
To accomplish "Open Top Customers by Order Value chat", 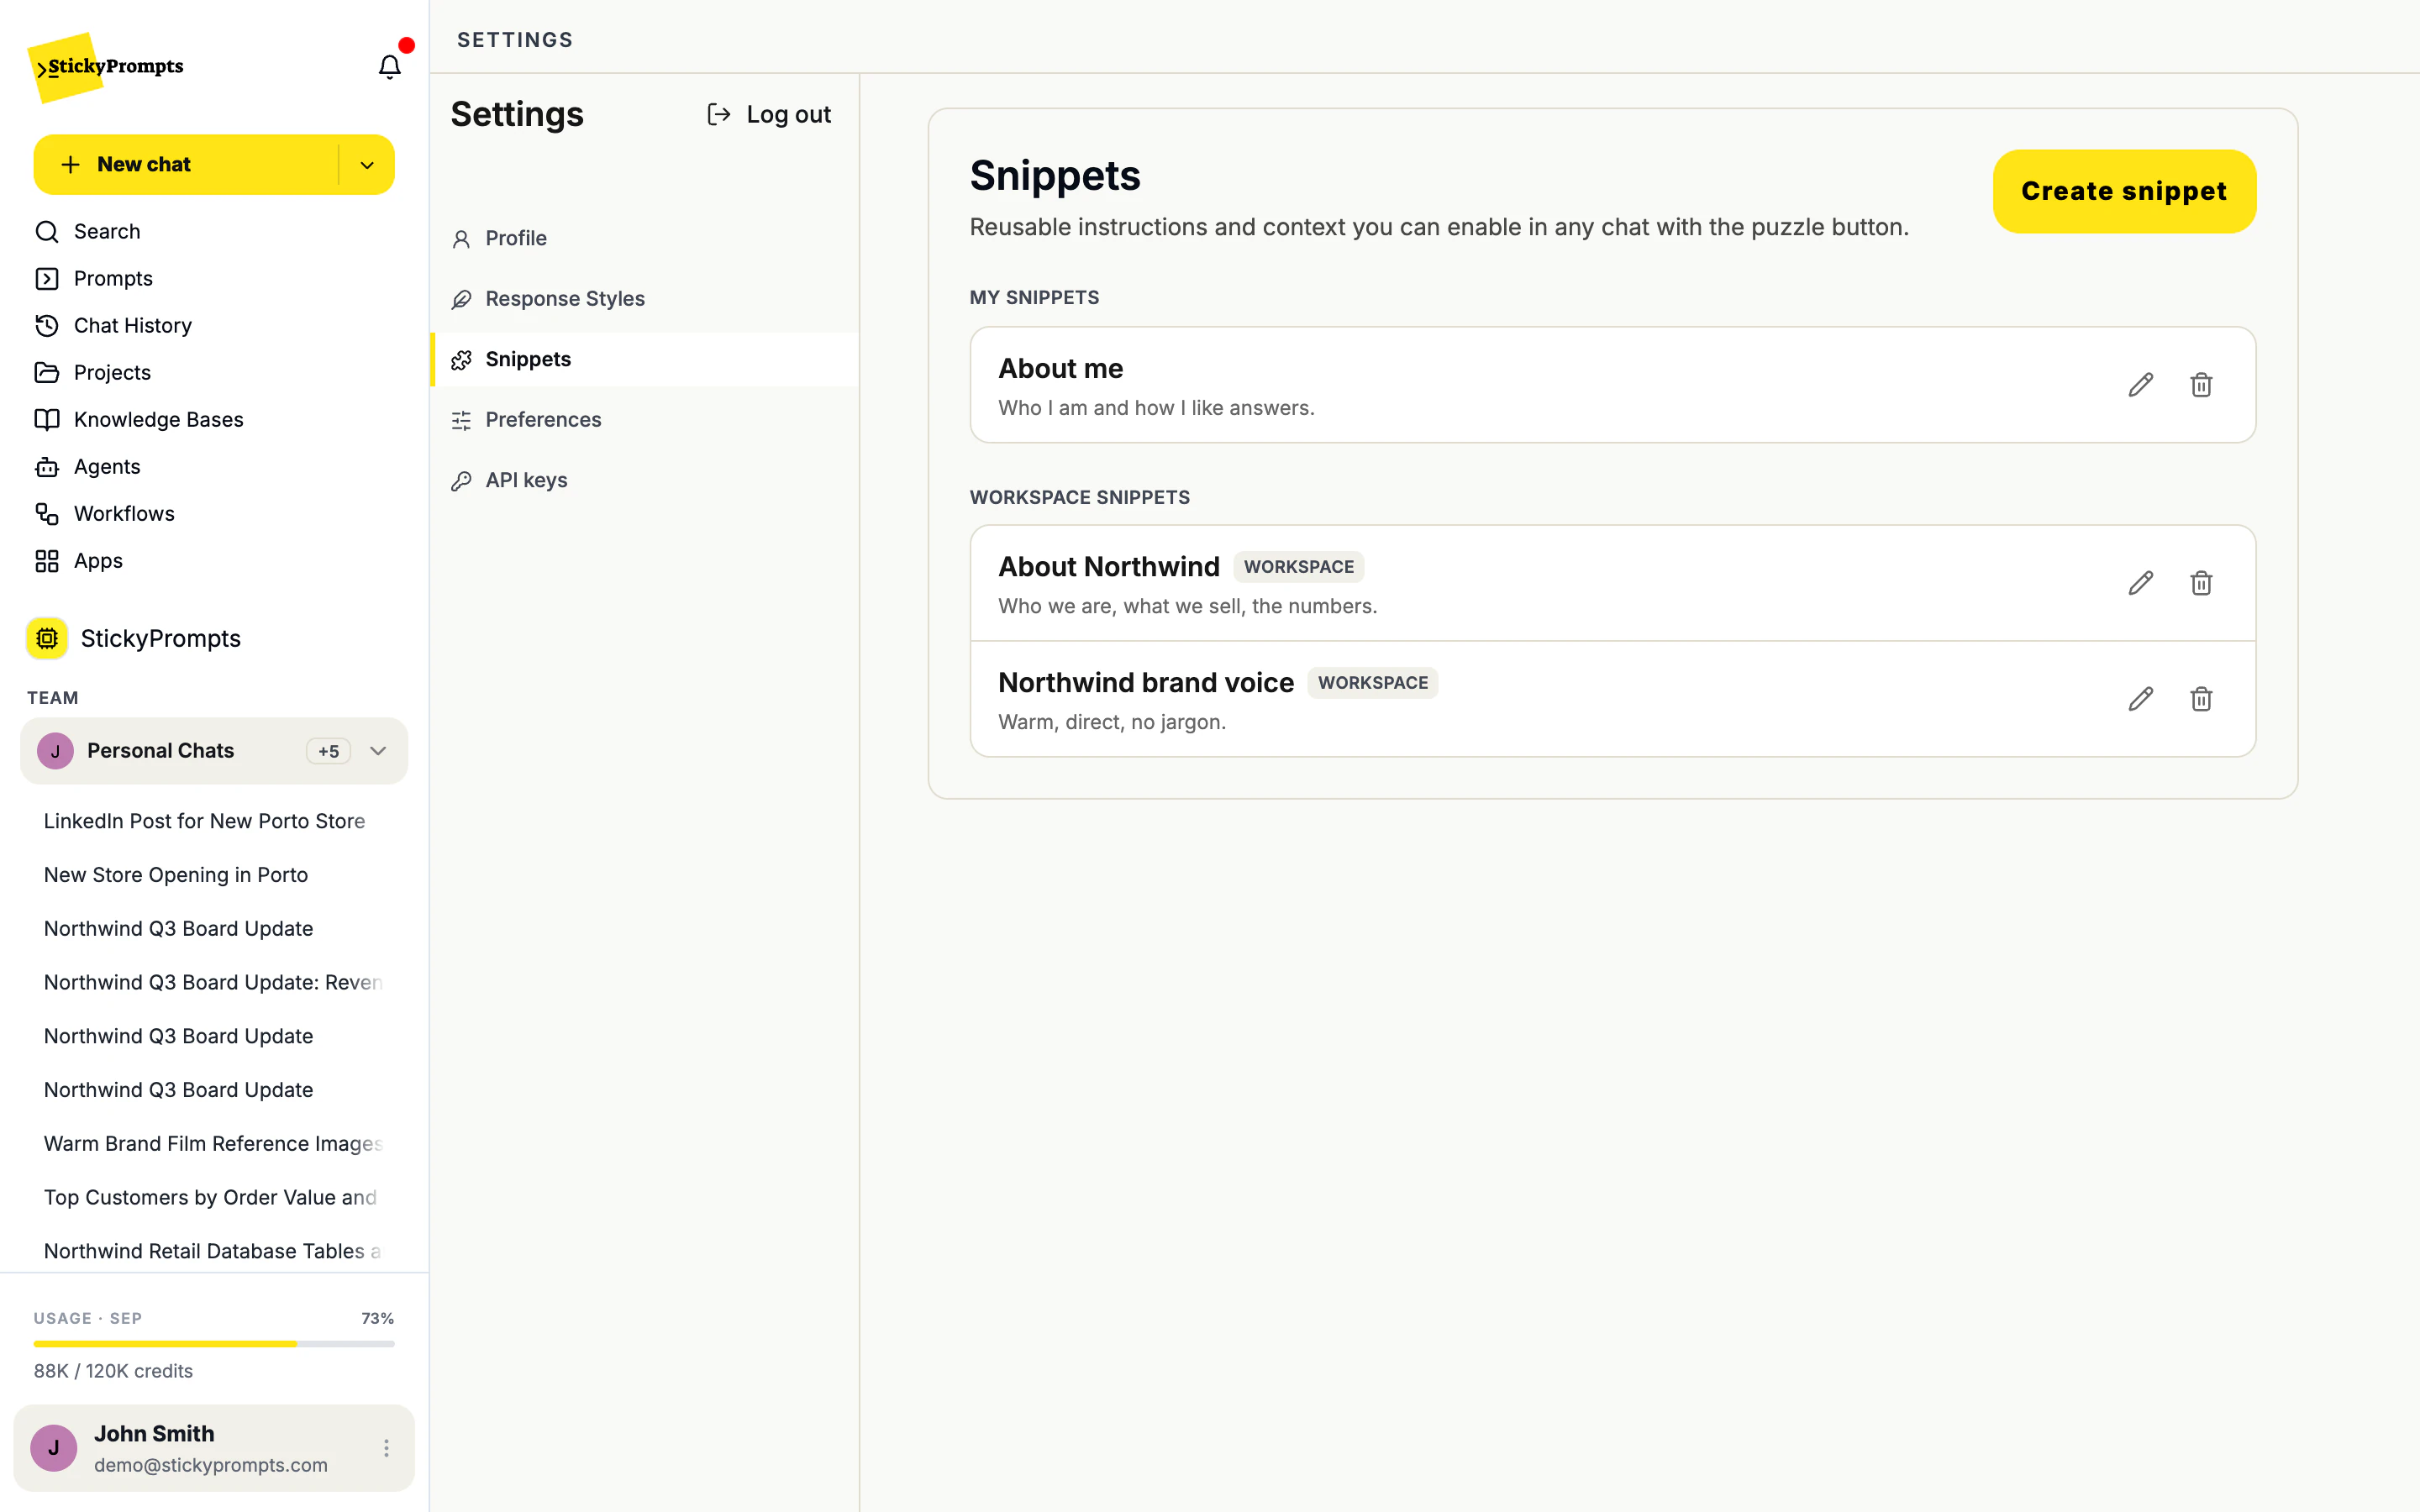I will click(210, 1198).
